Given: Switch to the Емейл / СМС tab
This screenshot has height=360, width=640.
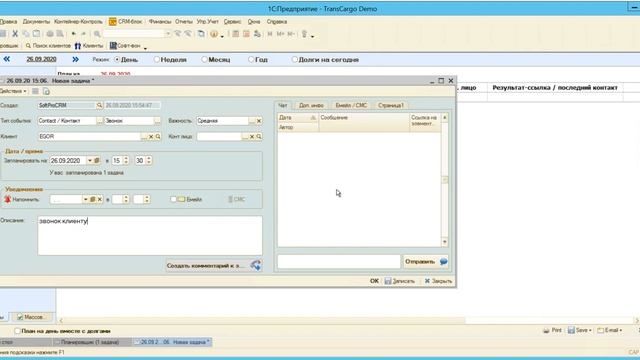Looking at the screenshot, I should pyautogui.click(x=351, y=105).
